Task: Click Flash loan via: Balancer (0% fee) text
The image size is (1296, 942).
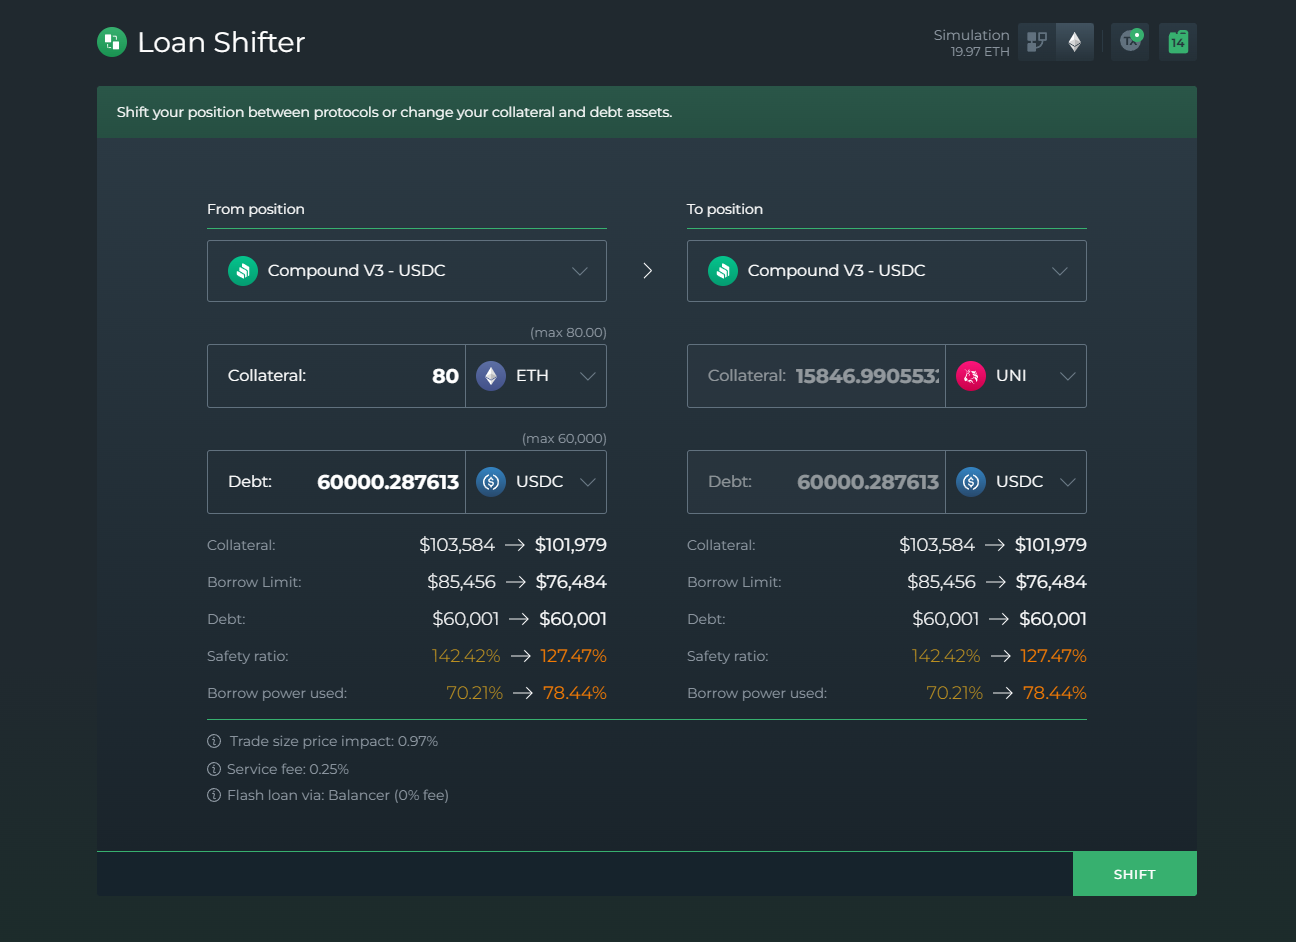Action: tap(338, 795)
